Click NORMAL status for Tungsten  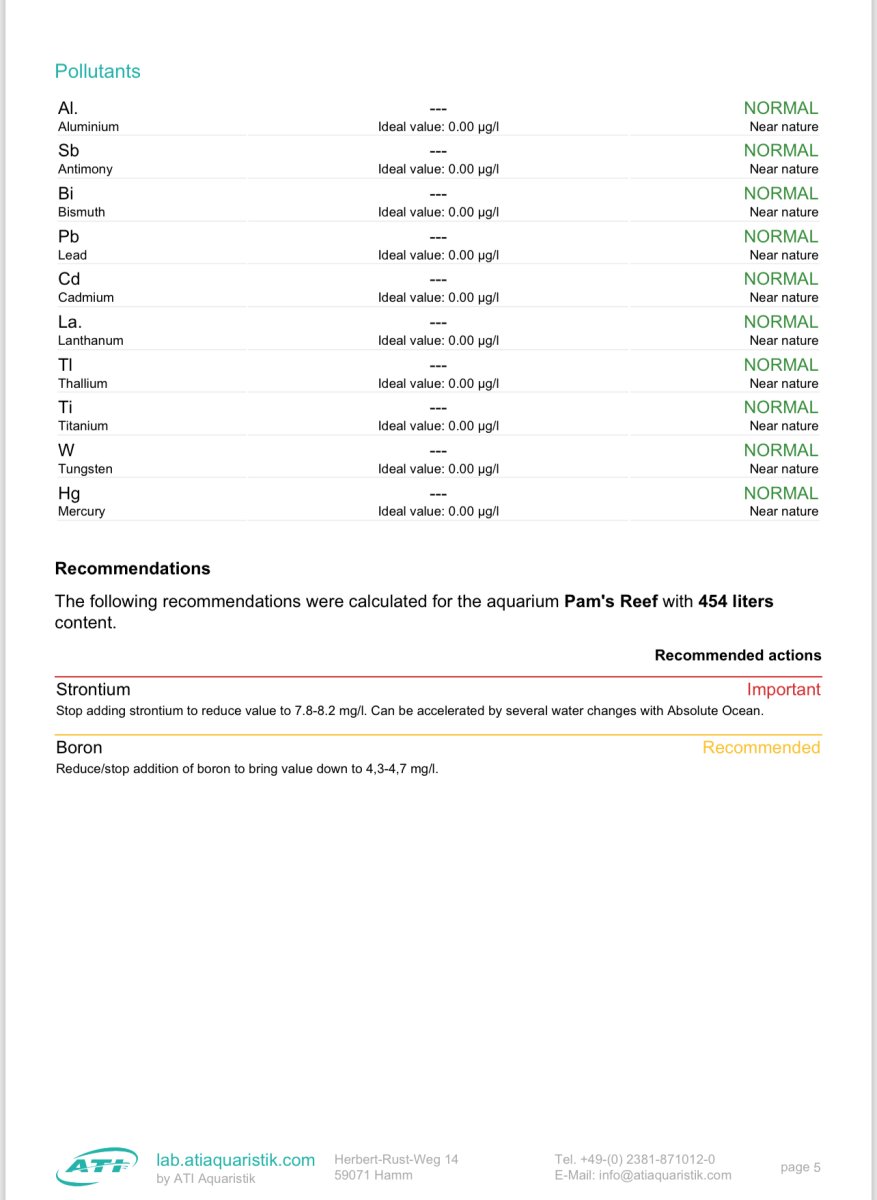pyautogui.click(x=780, y=450)
